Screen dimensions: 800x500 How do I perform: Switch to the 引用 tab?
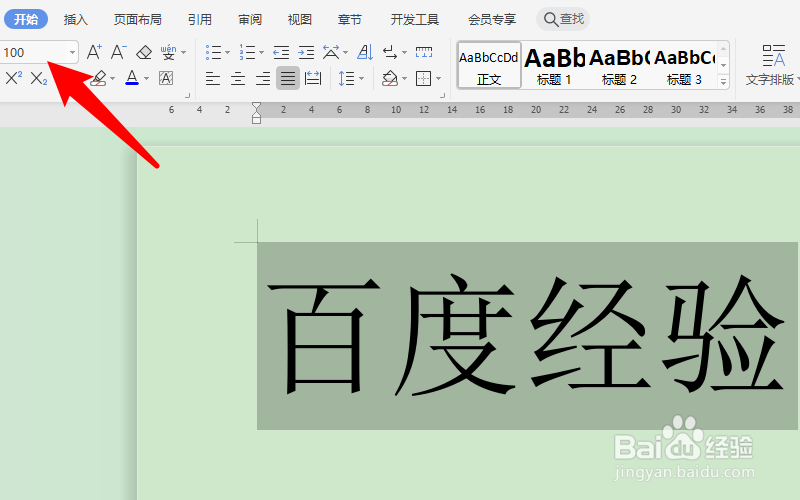(x=199, y=19)
